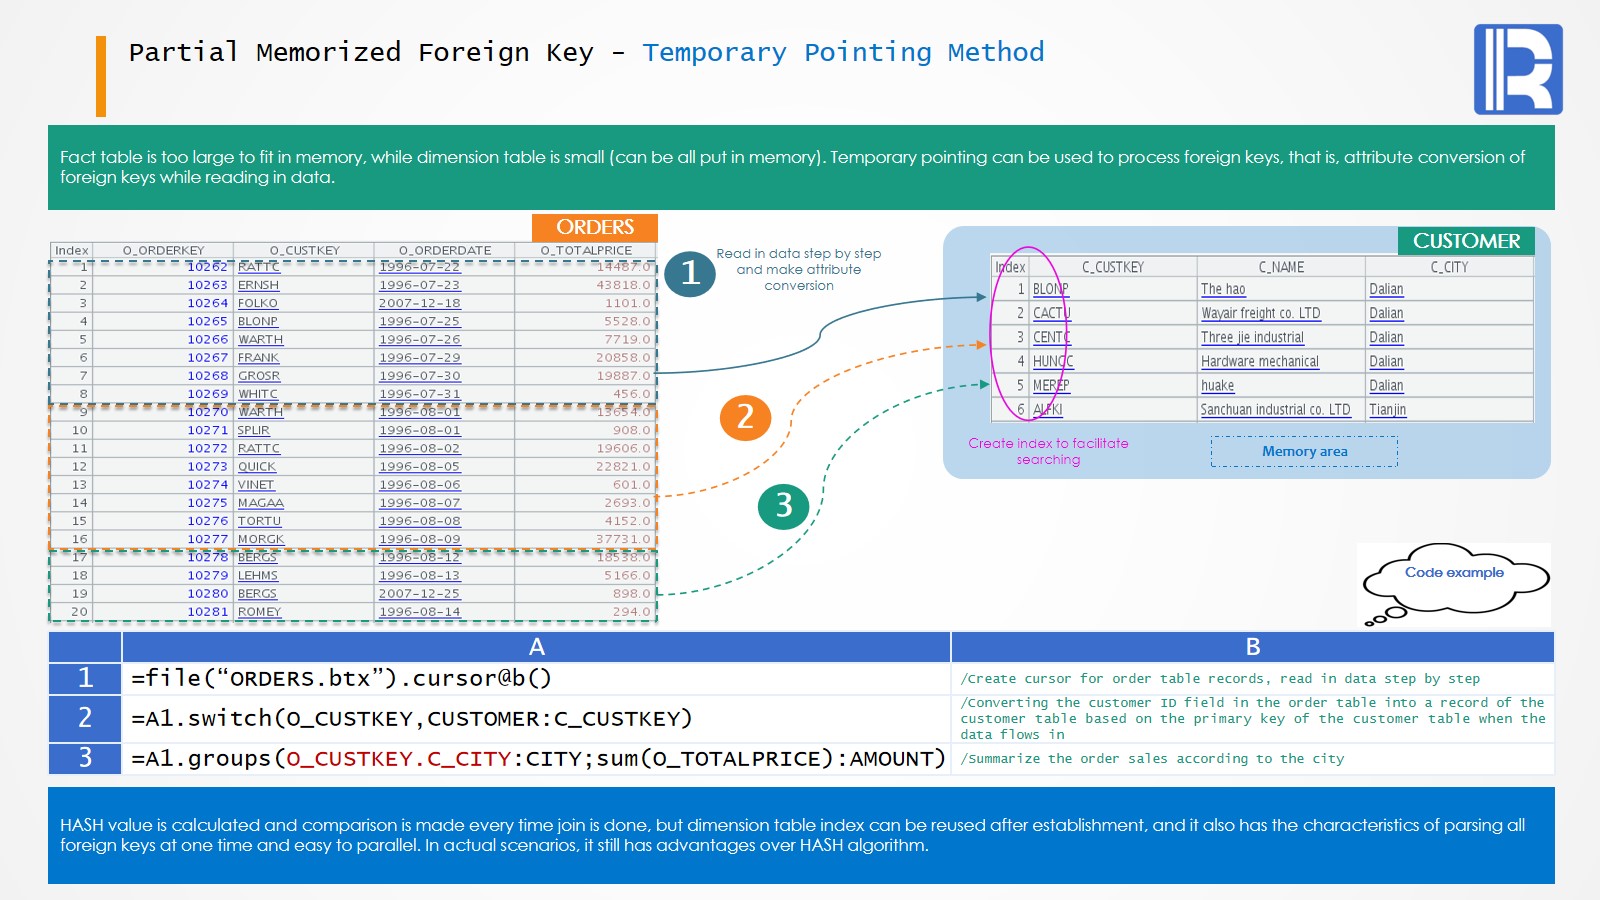
Task: Select the green CUSTOMER table label
Action: (1465, 241)
